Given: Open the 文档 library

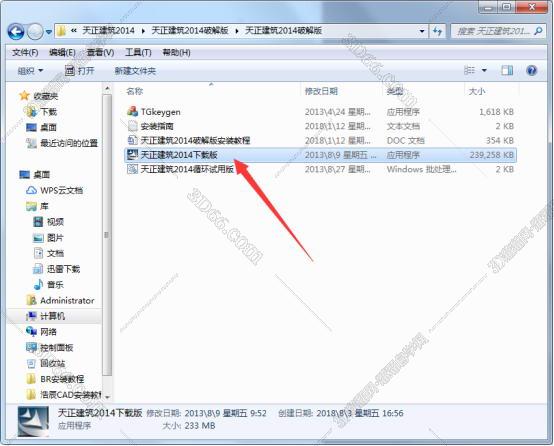Looking at the screenshot, I should point(49,253).
